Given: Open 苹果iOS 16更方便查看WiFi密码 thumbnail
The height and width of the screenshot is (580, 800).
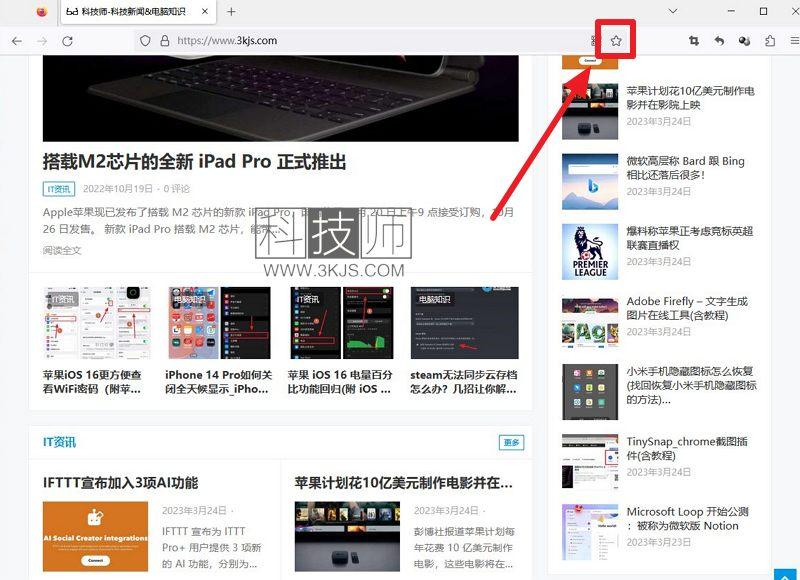Looking at the screenshot, I should point(96,323).
